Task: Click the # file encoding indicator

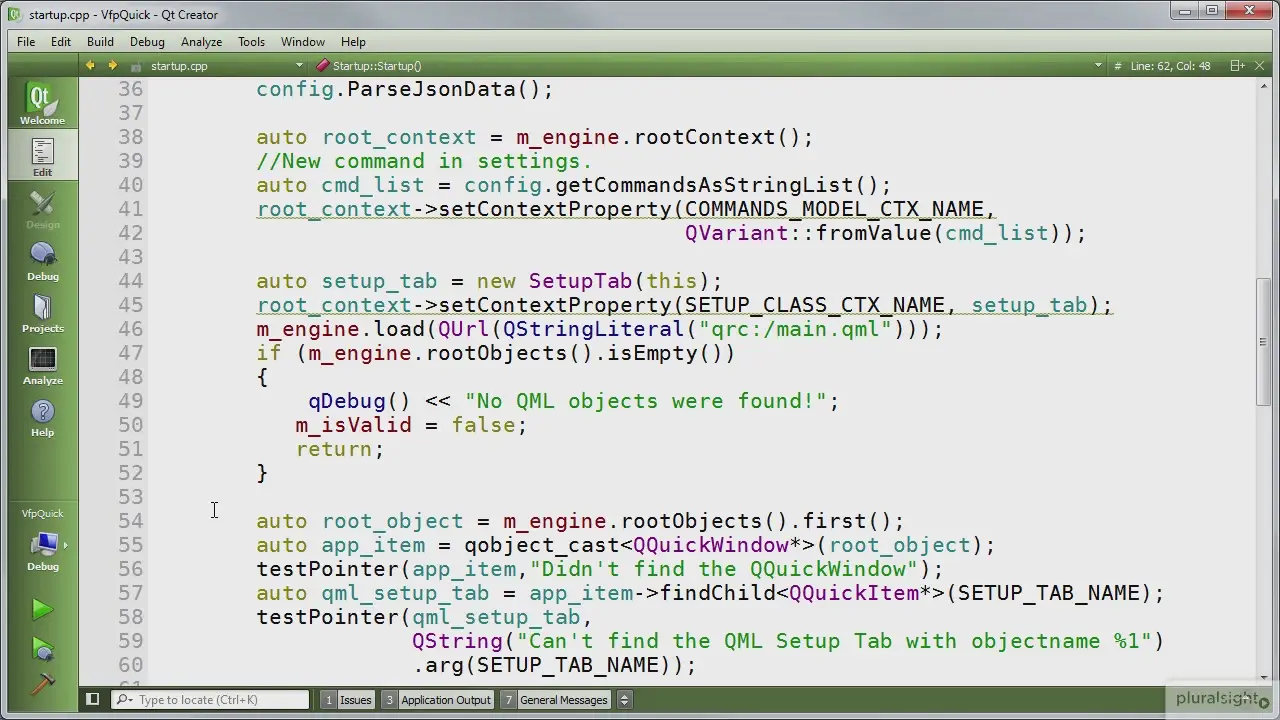Action: click(x=1118, y=66)
